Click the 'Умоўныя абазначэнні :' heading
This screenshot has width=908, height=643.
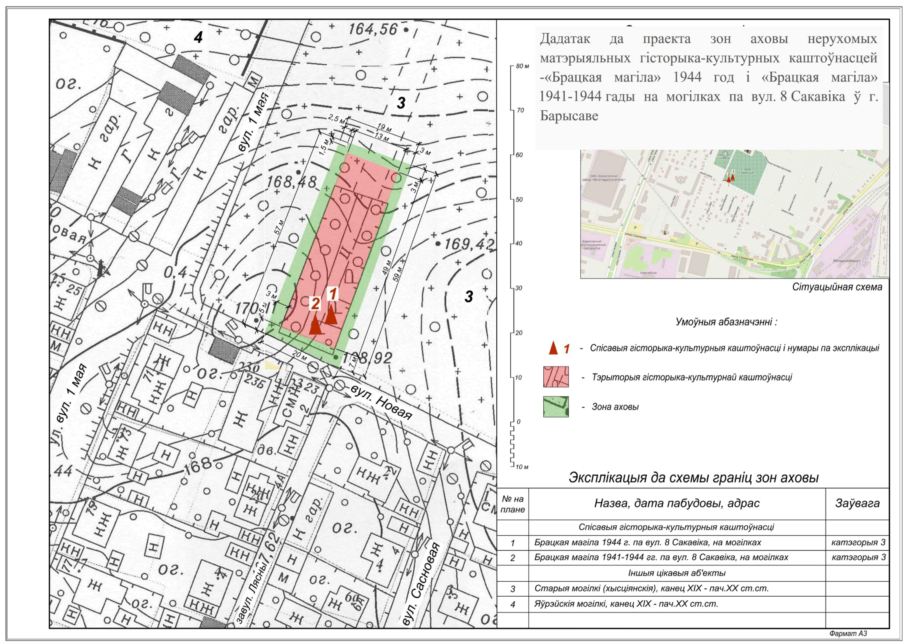tap(726, 322)
